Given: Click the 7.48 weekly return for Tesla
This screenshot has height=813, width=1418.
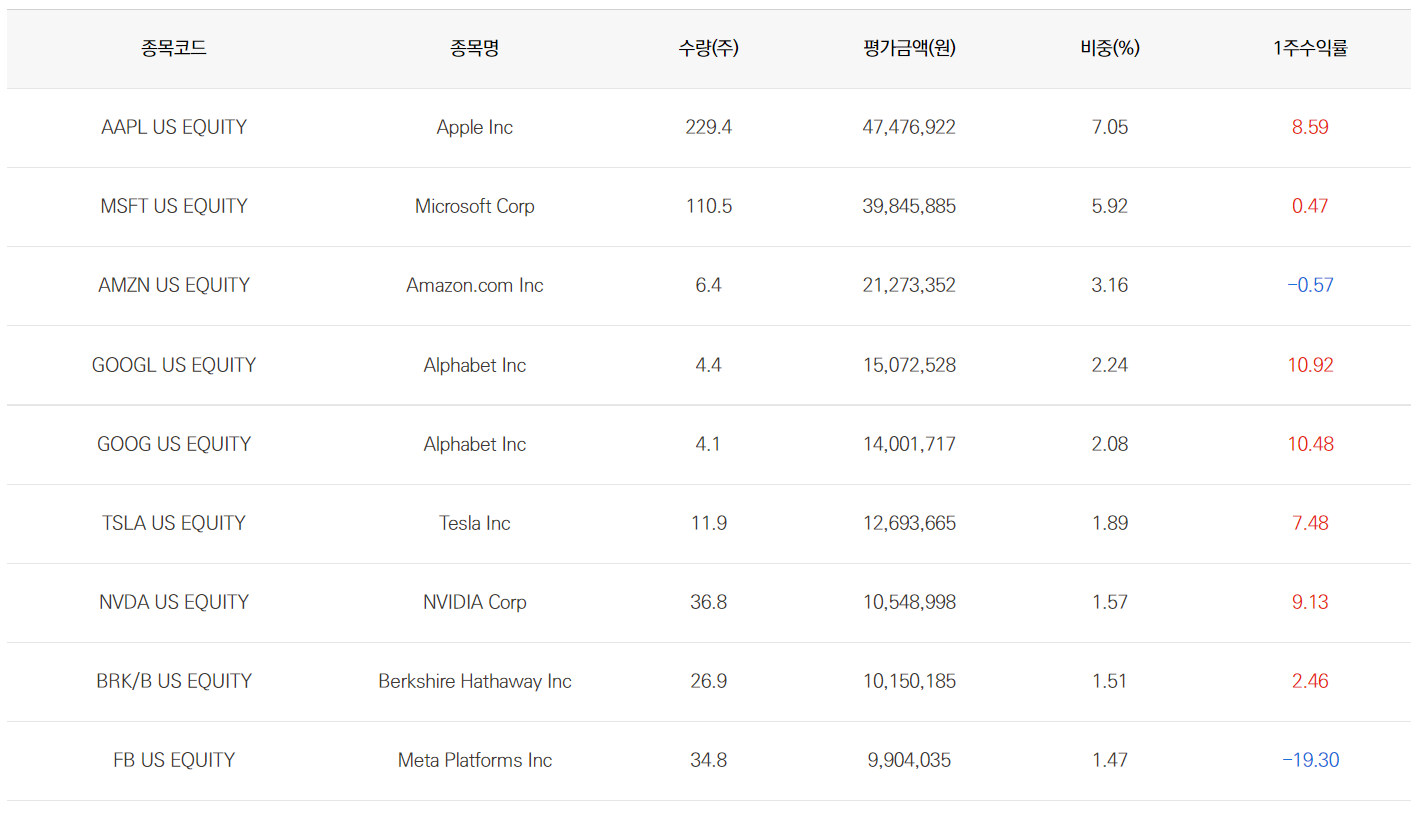Looking at the screenshot, I should [x=1310, y=523].
